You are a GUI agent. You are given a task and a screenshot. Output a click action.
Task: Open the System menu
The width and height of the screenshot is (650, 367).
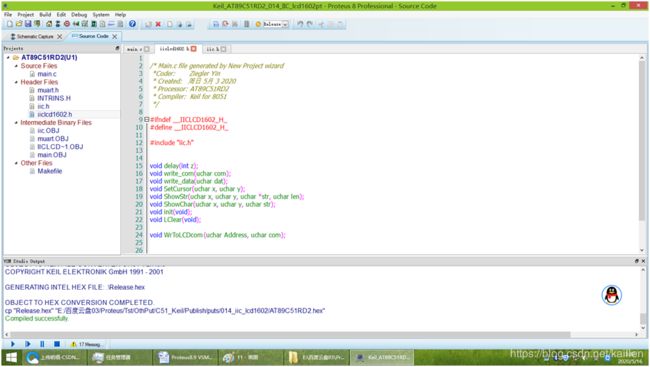pos(101,15)
